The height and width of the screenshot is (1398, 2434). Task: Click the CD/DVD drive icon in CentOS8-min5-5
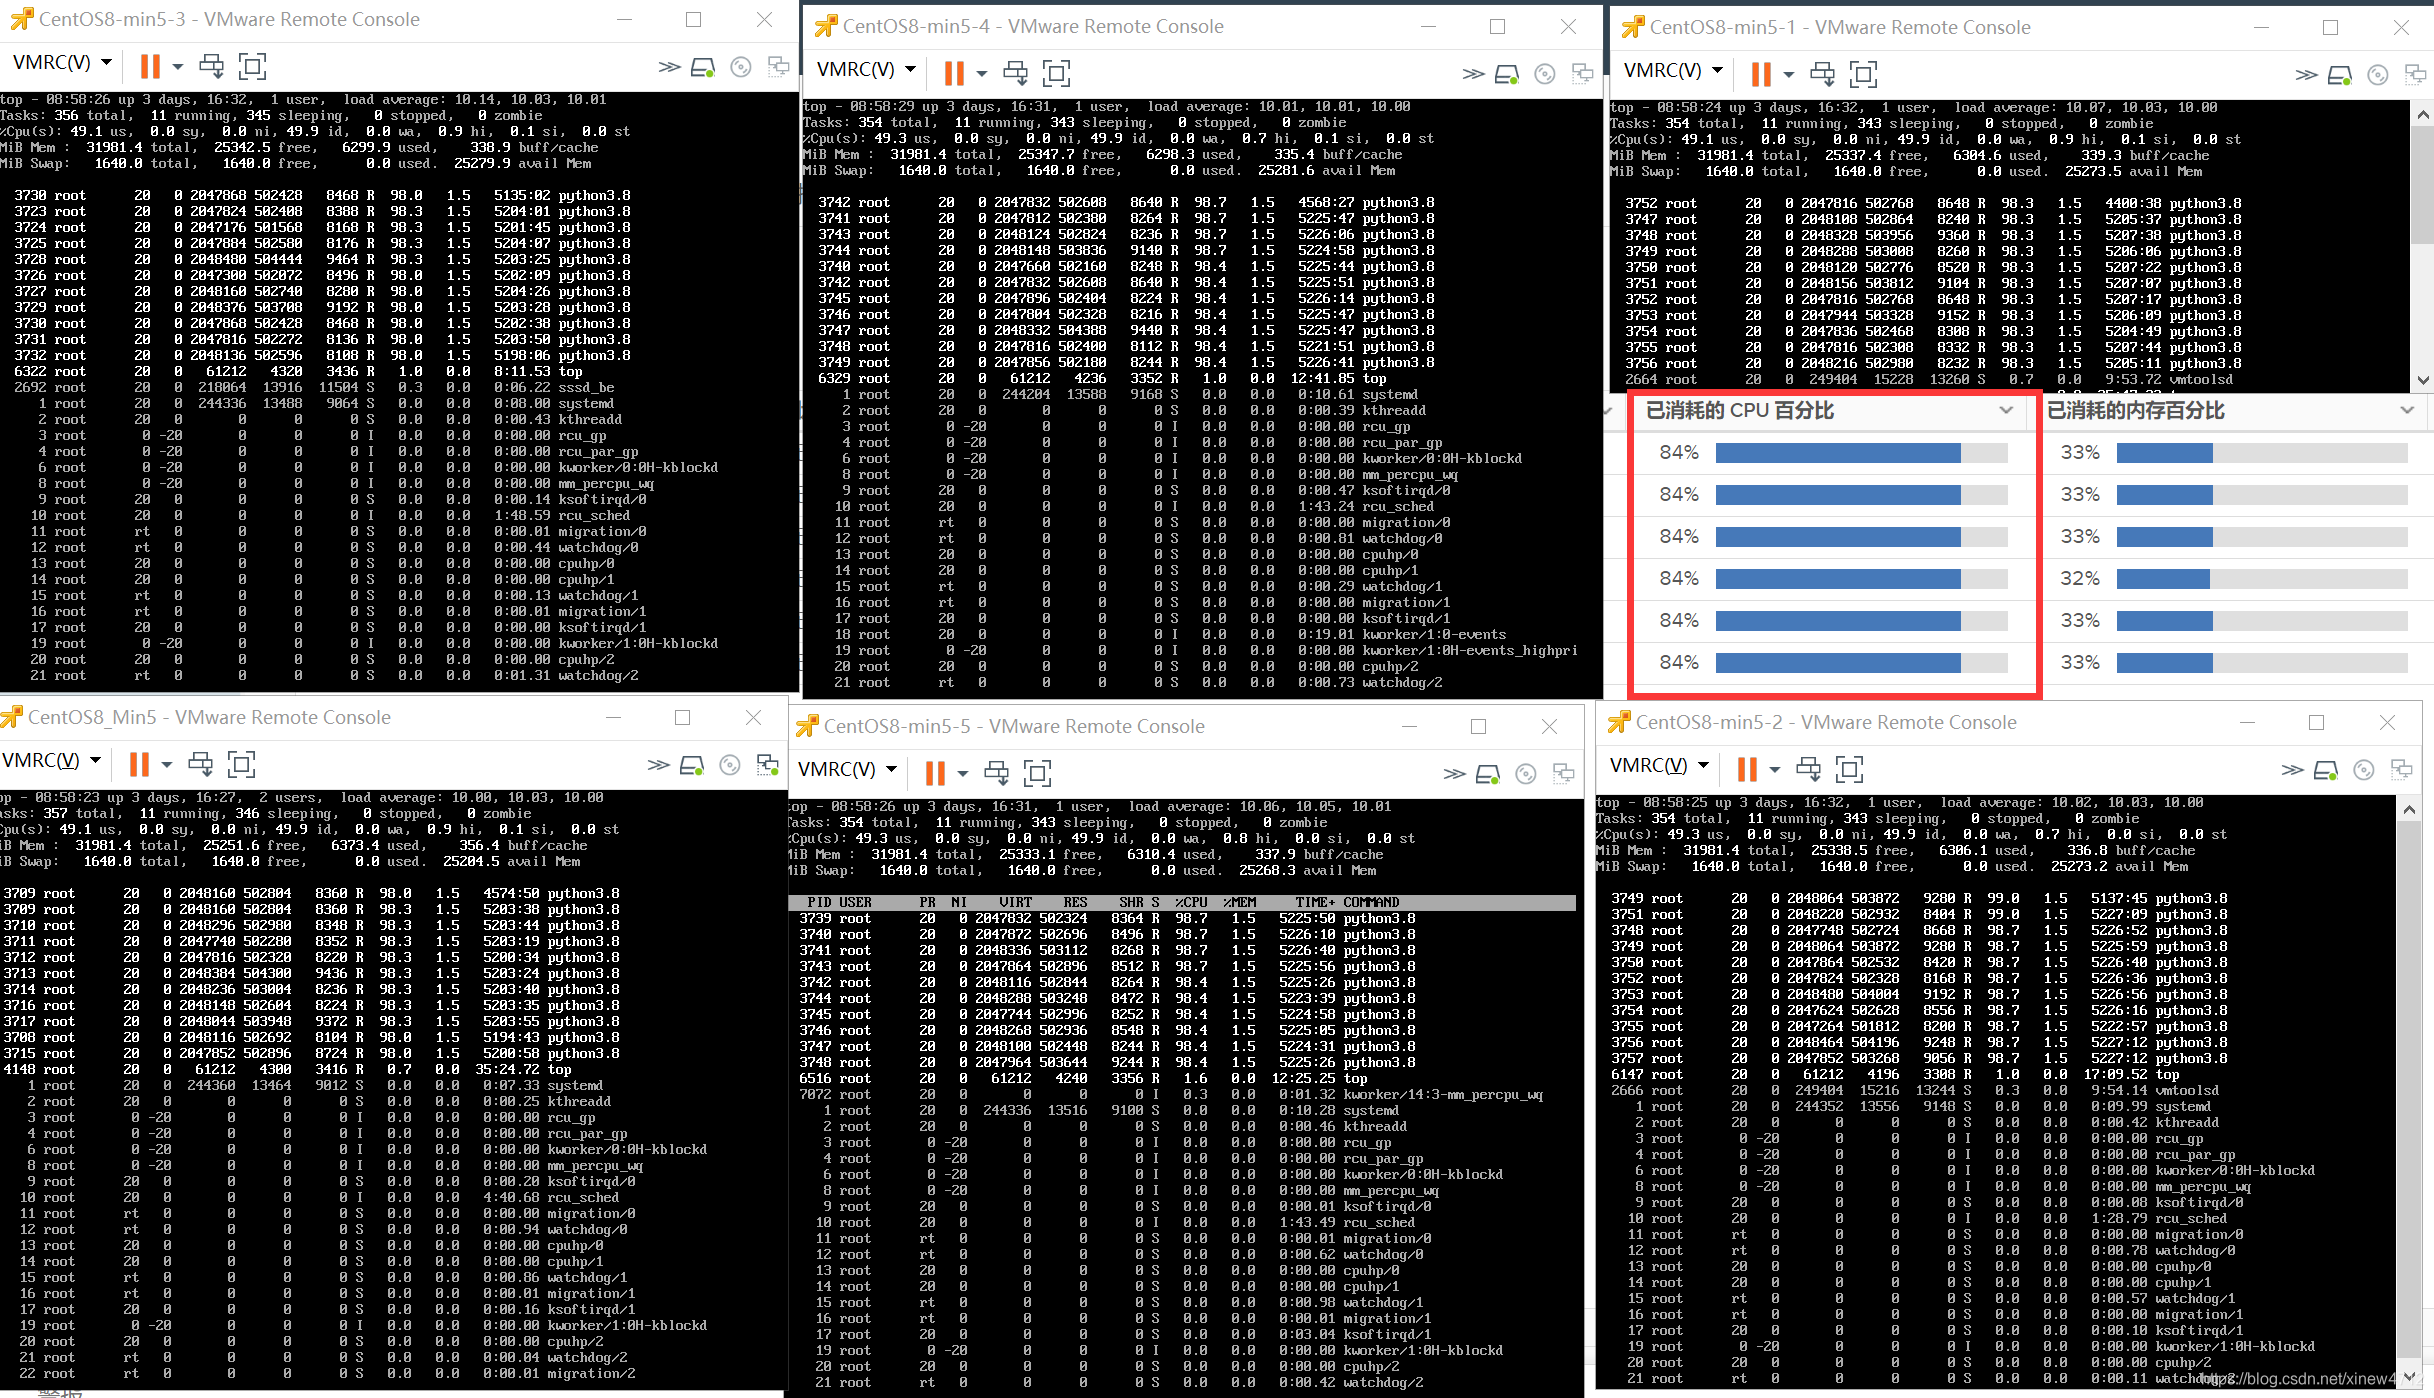1526,774
